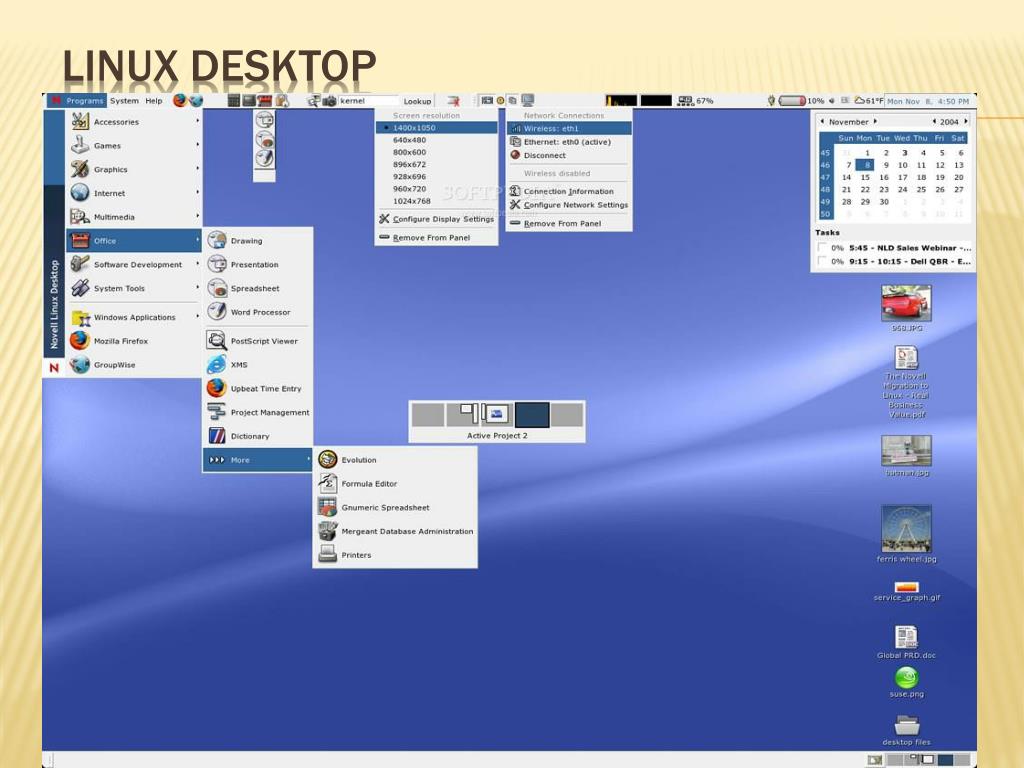
Task: Open the System menu
Action: [124, 101]
